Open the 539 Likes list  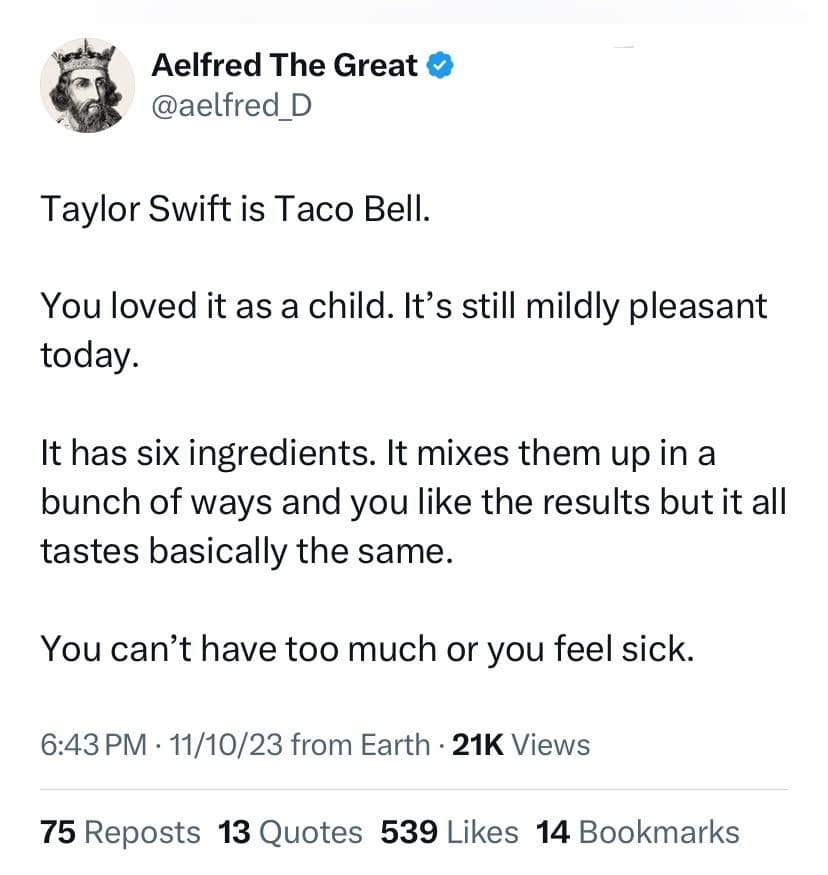[x=449, y=832]
